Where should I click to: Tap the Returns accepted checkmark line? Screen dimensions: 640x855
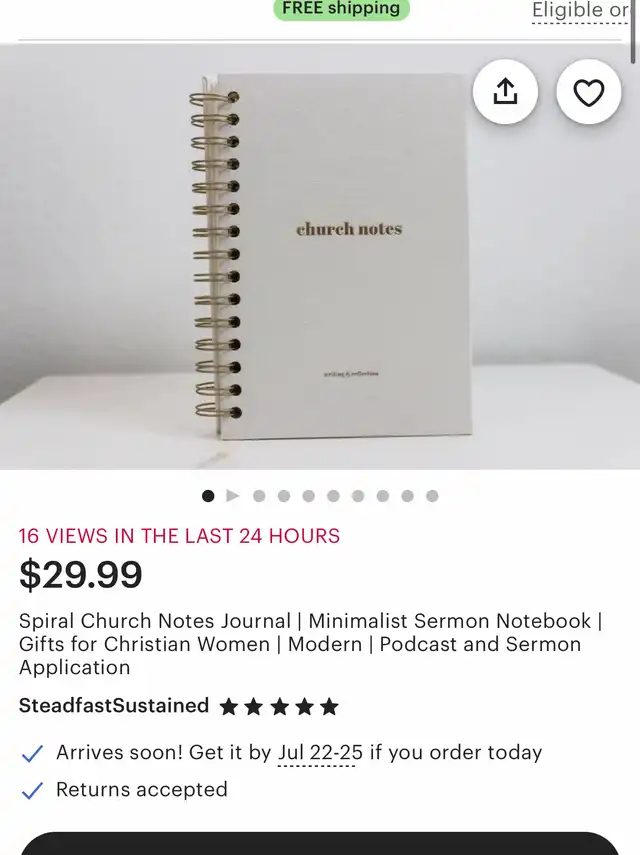(124, 790)
